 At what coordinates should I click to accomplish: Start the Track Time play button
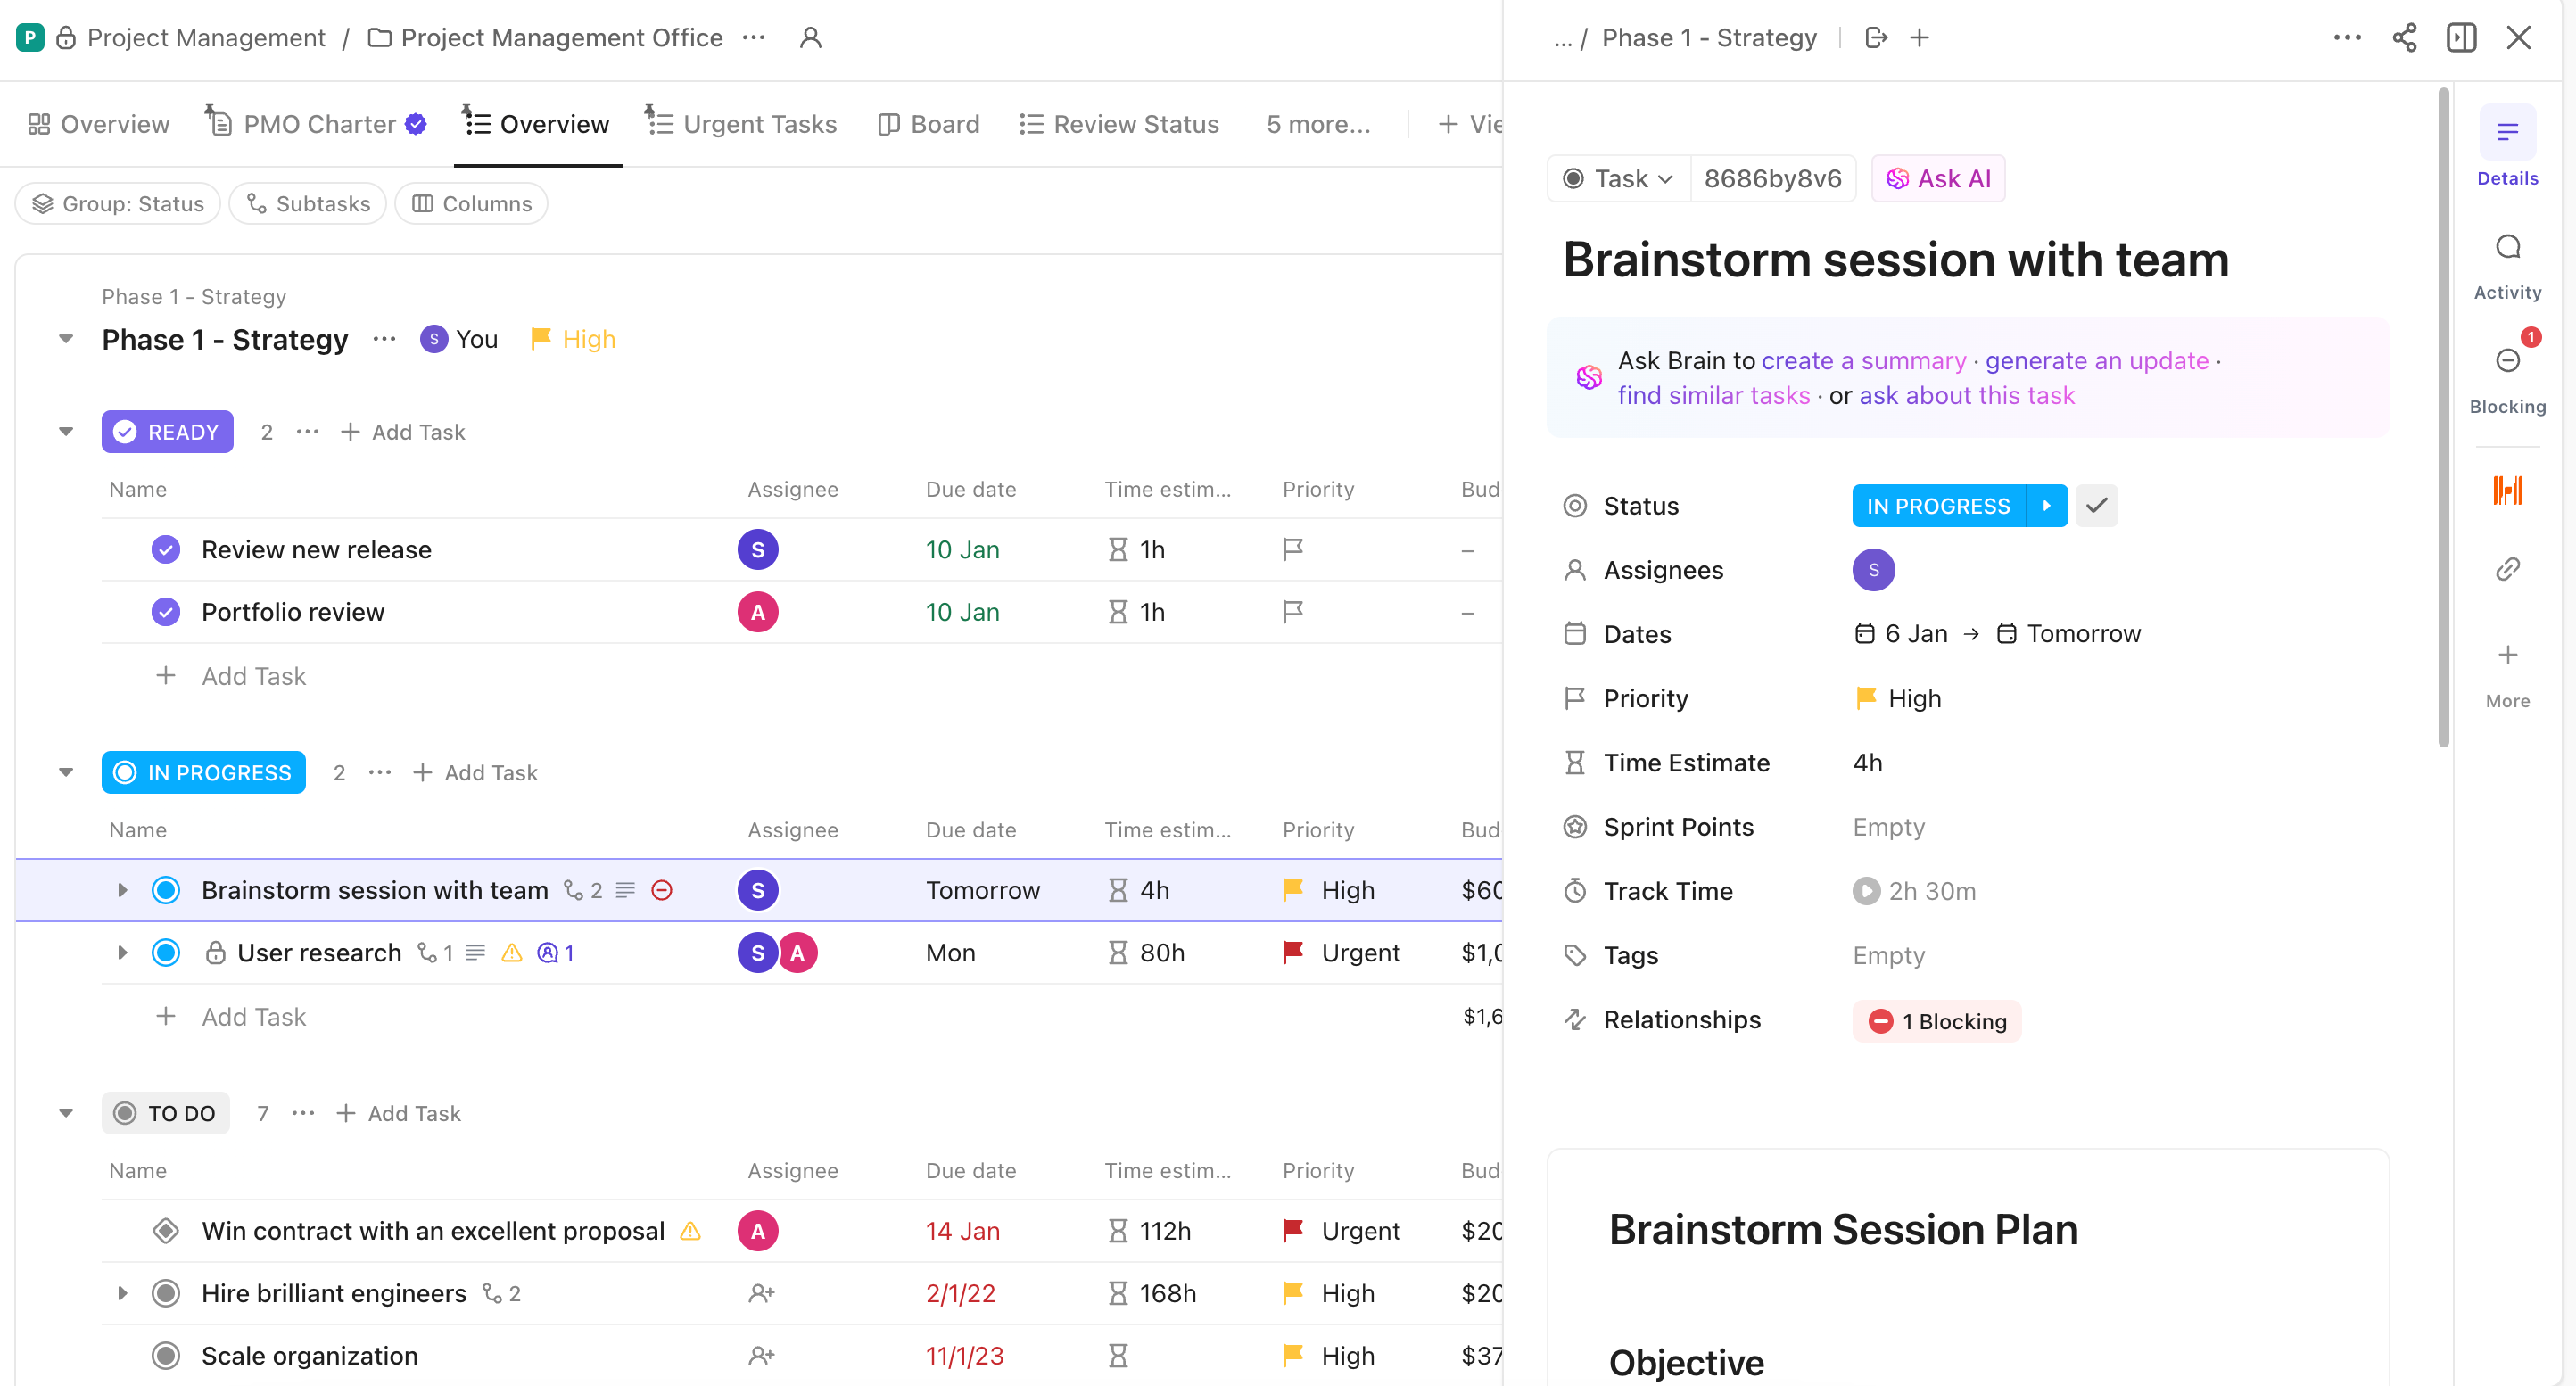coord(1865,891)
